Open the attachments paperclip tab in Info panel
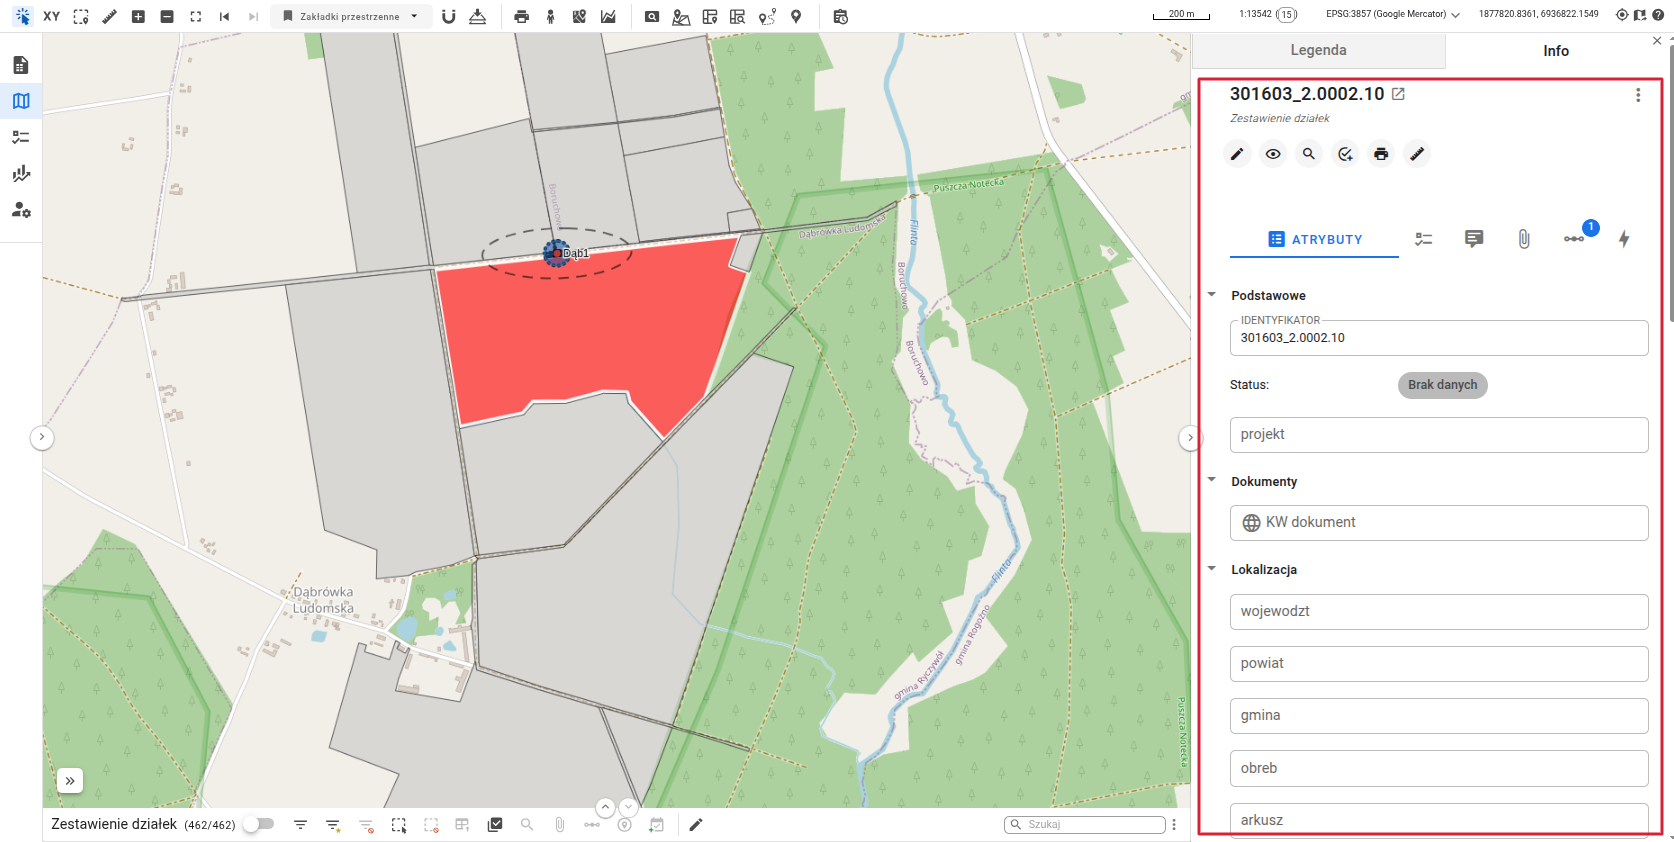 tap(1523, 239)
